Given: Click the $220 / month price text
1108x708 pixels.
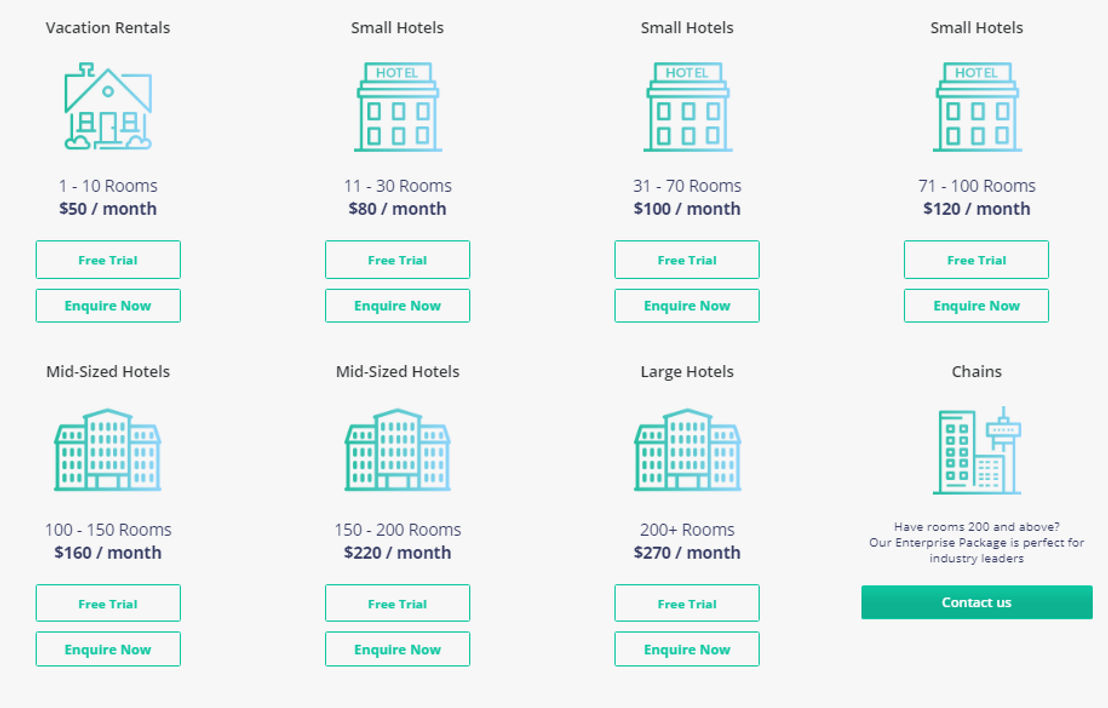Looking at the screenshot, I should pos(398,553).
